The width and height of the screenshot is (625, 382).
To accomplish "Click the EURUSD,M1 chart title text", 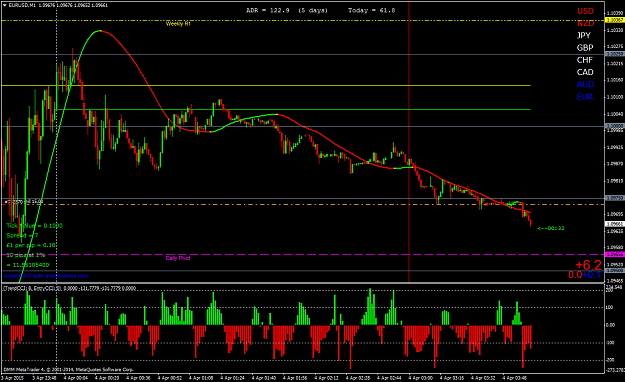I will point(22,5).
